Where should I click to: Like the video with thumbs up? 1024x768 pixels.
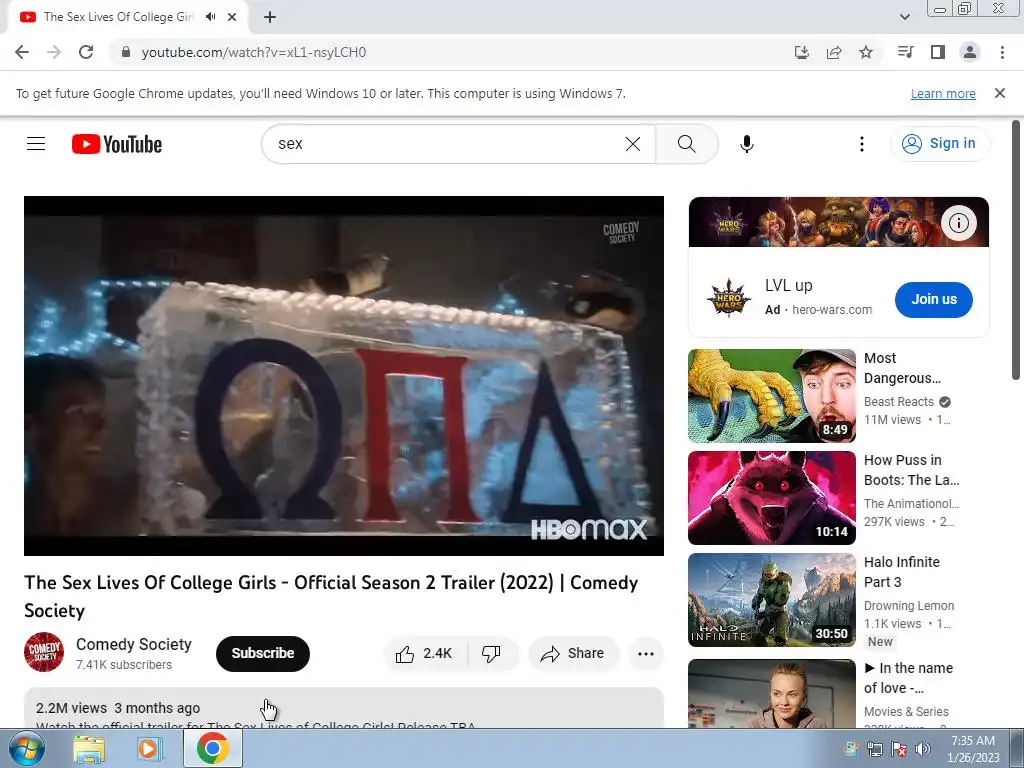425,653
